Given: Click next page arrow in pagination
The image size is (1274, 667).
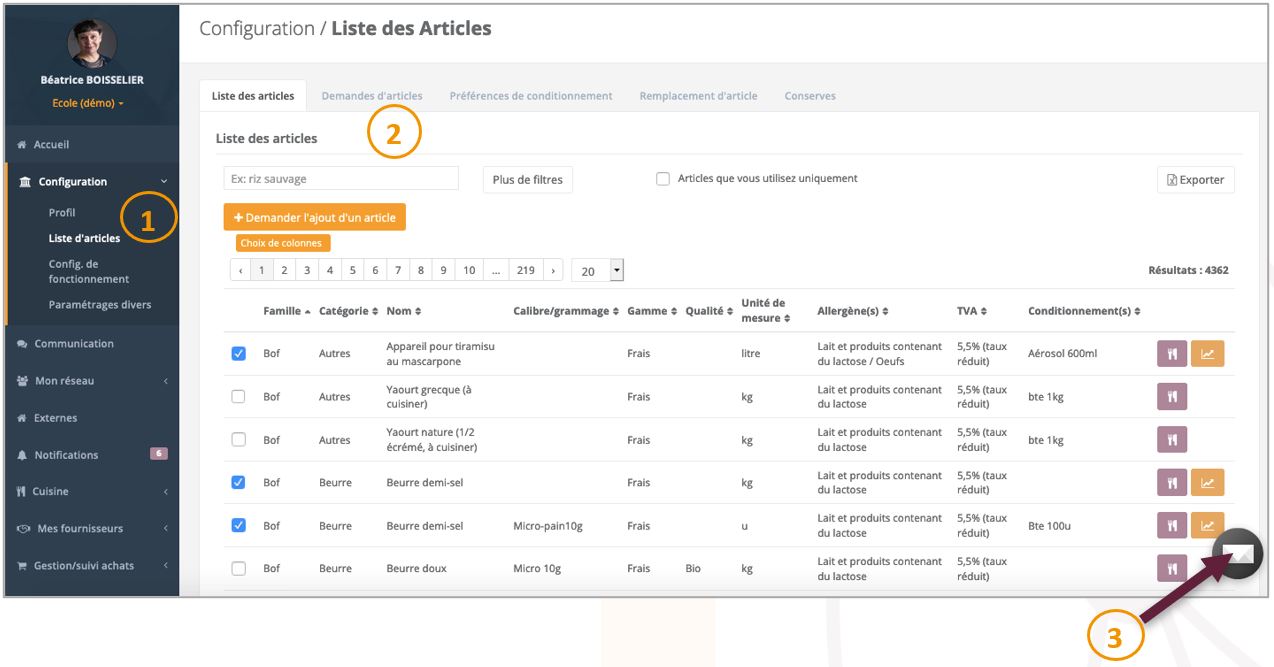Looking at the screenshot, I should [553, 270].
